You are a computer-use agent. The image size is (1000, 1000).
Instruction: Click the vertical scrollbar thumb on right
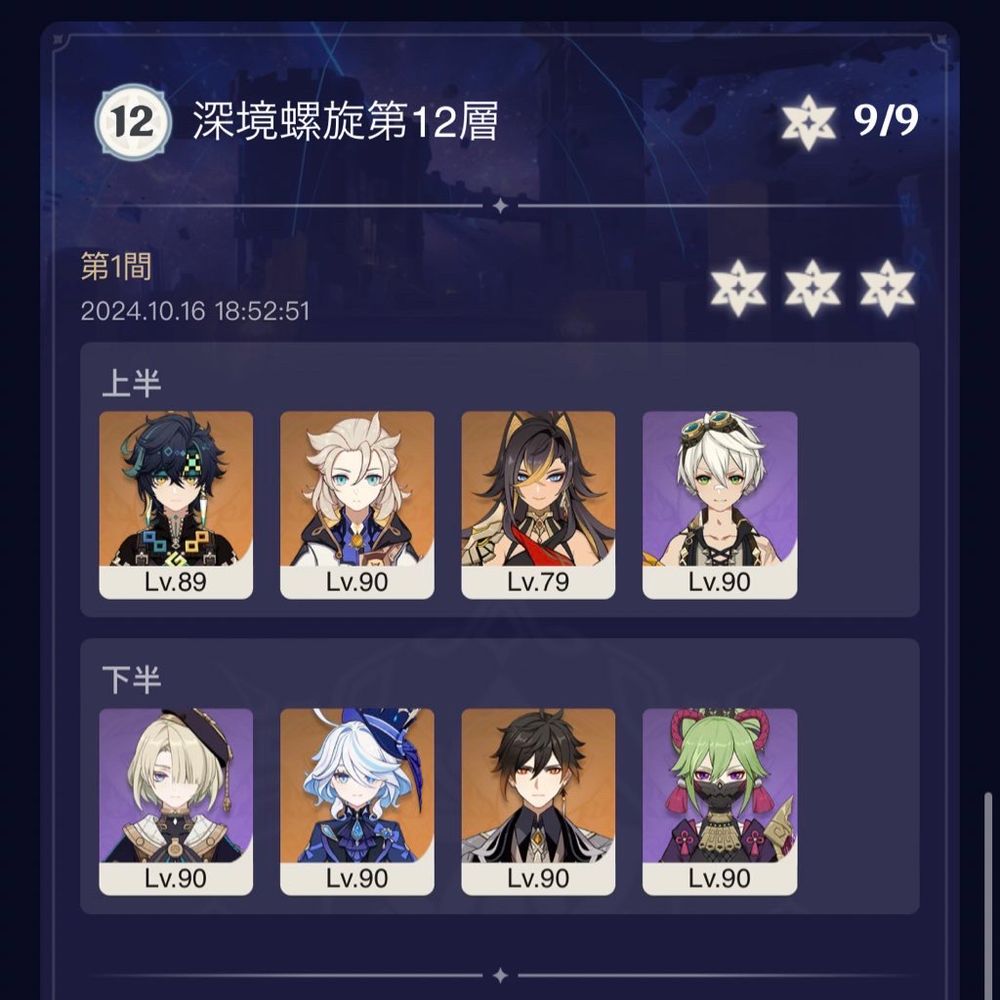coord(988,895)
